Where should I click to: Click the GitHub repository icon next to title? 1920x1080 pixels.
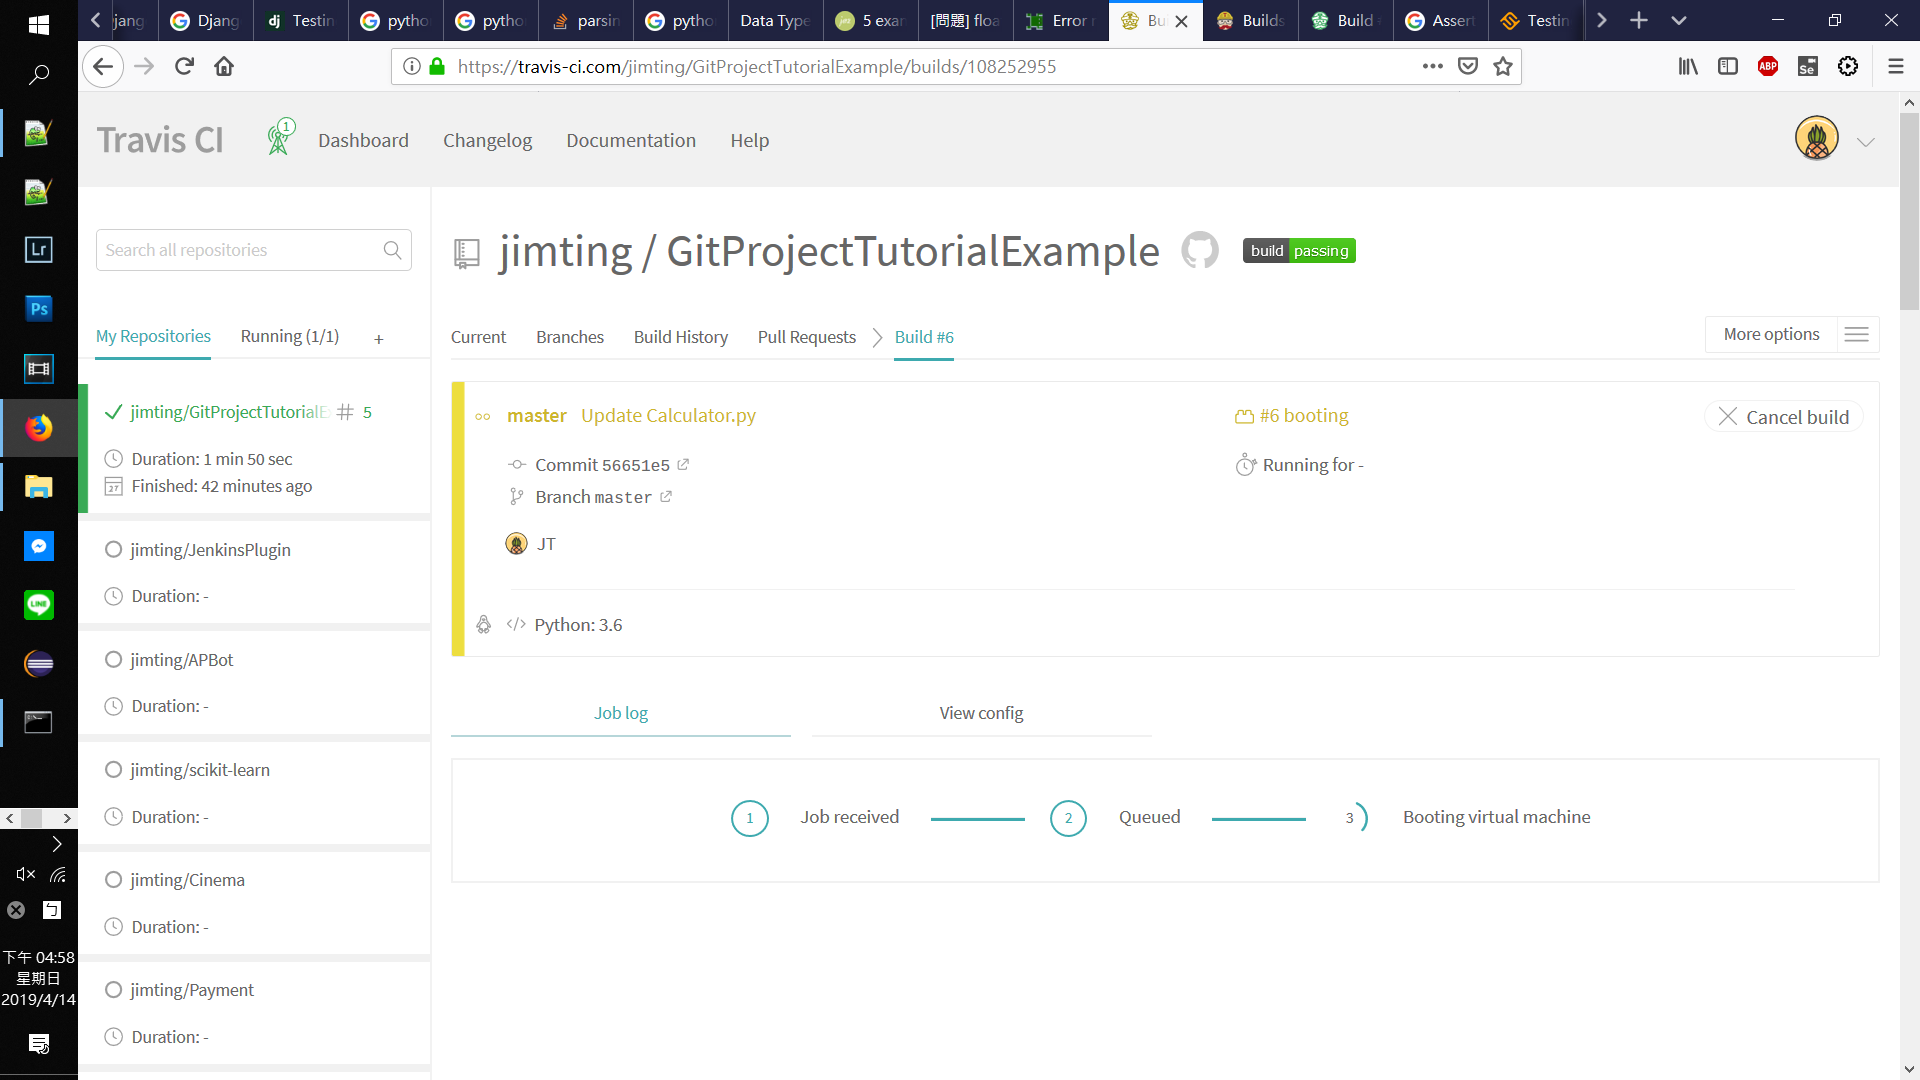coord(1199,250)
